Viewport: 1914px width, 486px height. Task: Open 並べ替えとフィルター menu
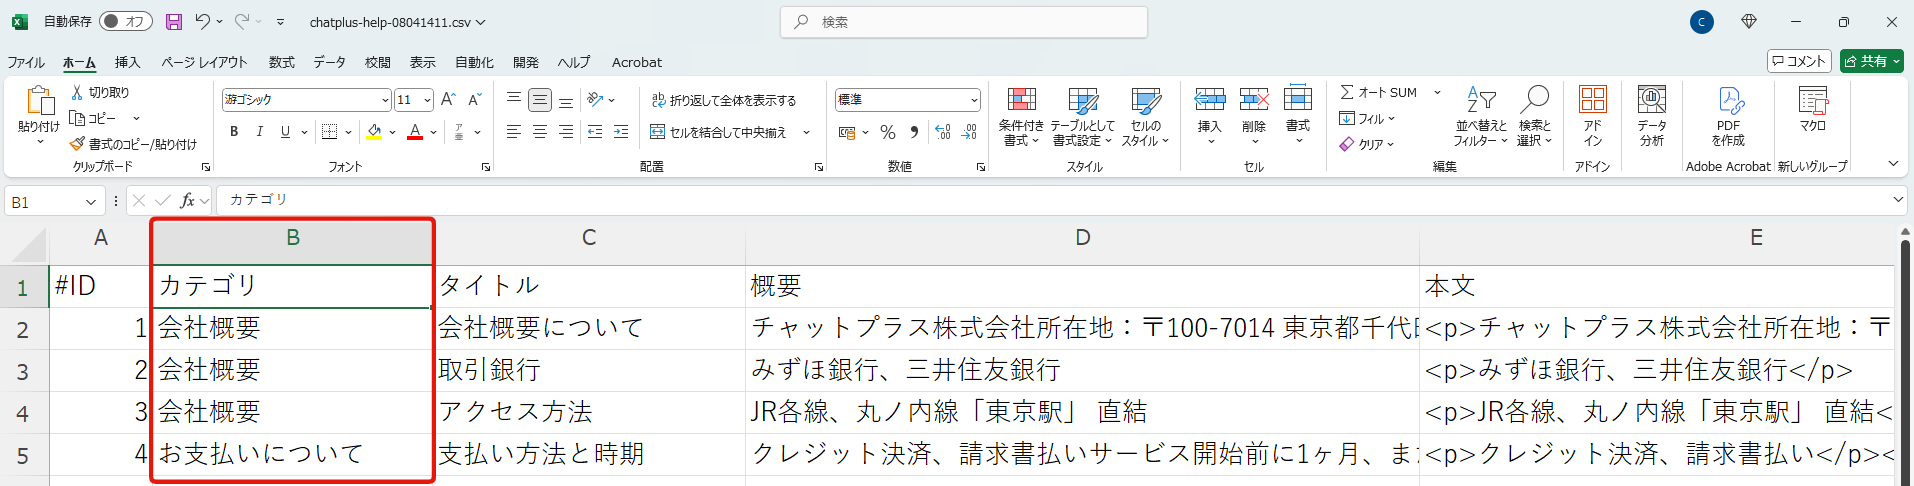tap(1481, 117)
